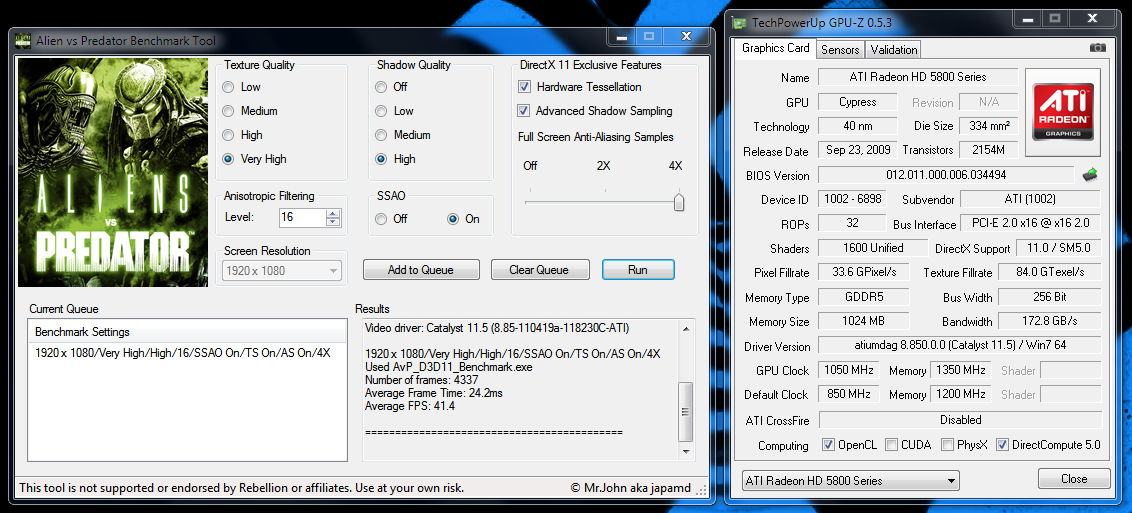Viewport: 1132px width, 513px height.
Task: Set Shadow Quality to High
Action: (380, 159)
